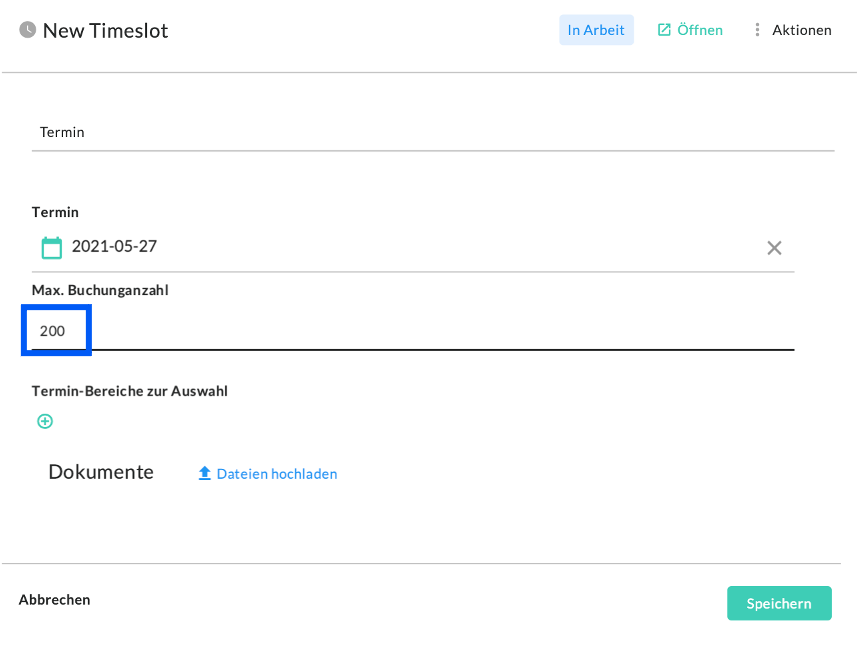The image size is (858, 650).
Task: Click the Max. Buchunganzahl label
Action: (x=100, y=290)
